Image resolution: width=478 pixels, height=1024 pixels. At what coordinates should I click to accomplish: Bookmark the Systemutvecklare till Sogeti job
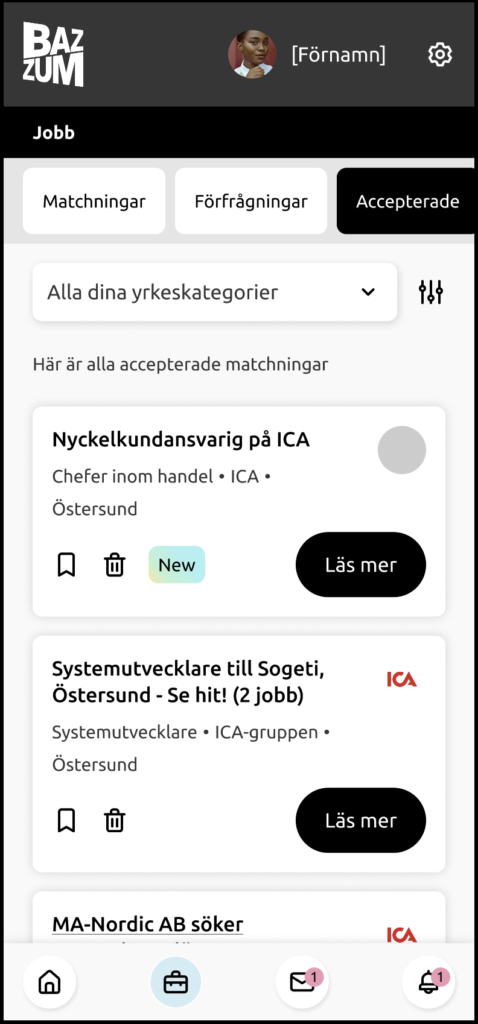tap(66, 820)
